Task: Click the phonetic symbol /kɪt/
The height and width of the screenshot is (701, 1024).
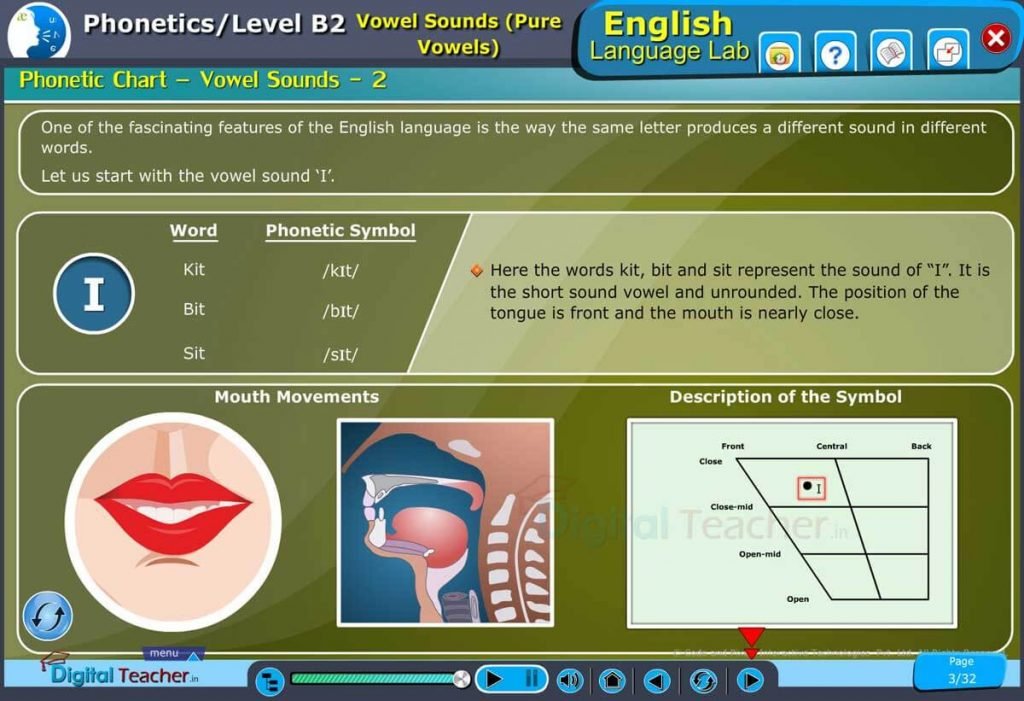Action: [340, 270]
